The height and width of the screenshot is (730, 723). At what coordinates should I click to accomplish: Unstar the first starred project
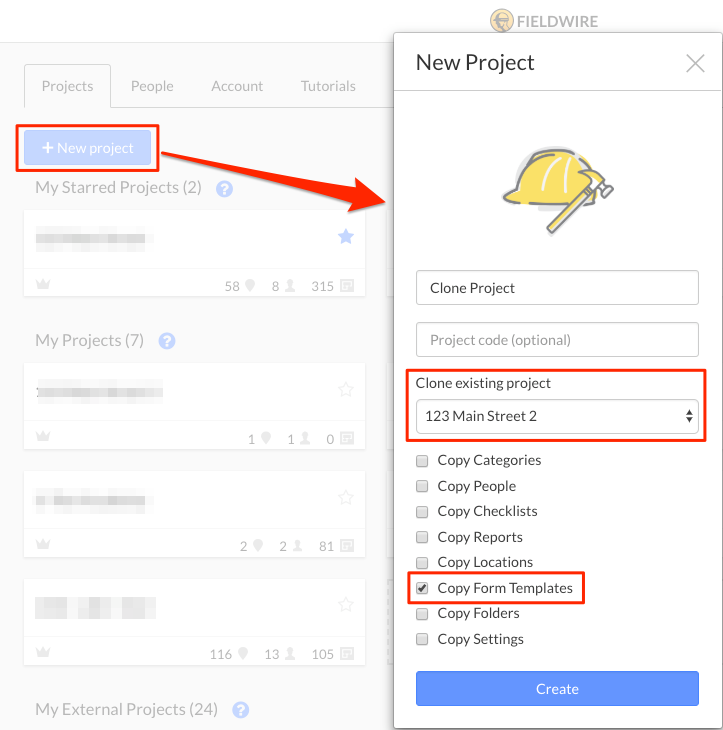(345, 237)
